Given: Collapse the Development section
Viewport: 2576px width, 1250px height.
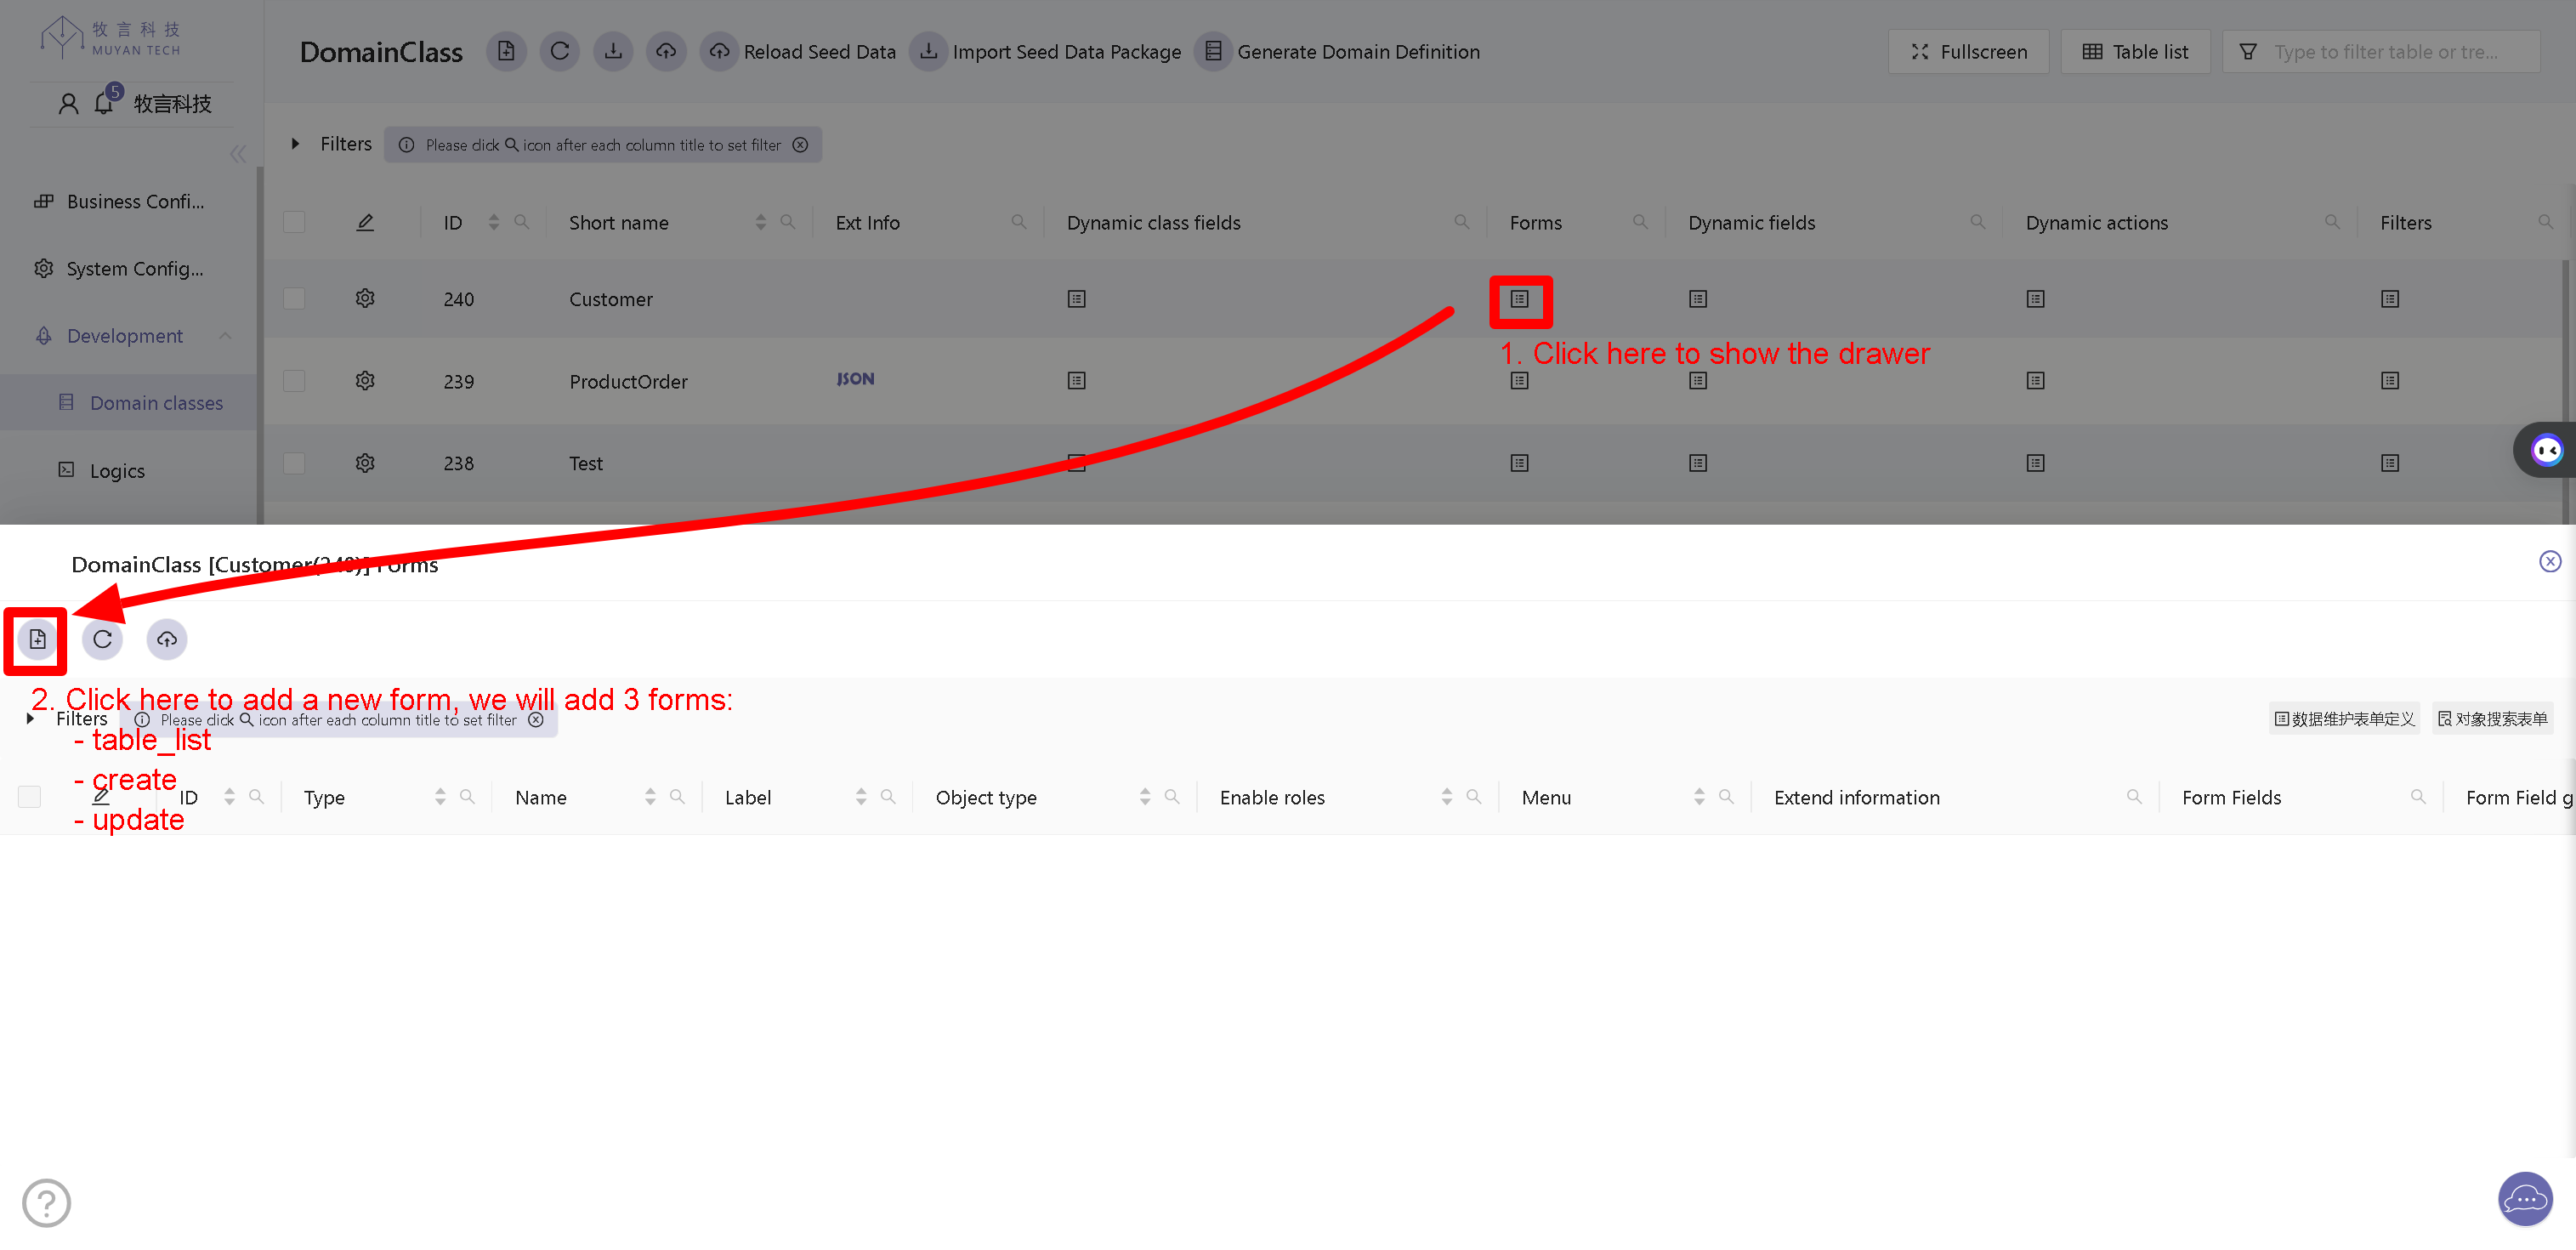Looking at the screenshot, I should tap(225, 335).
